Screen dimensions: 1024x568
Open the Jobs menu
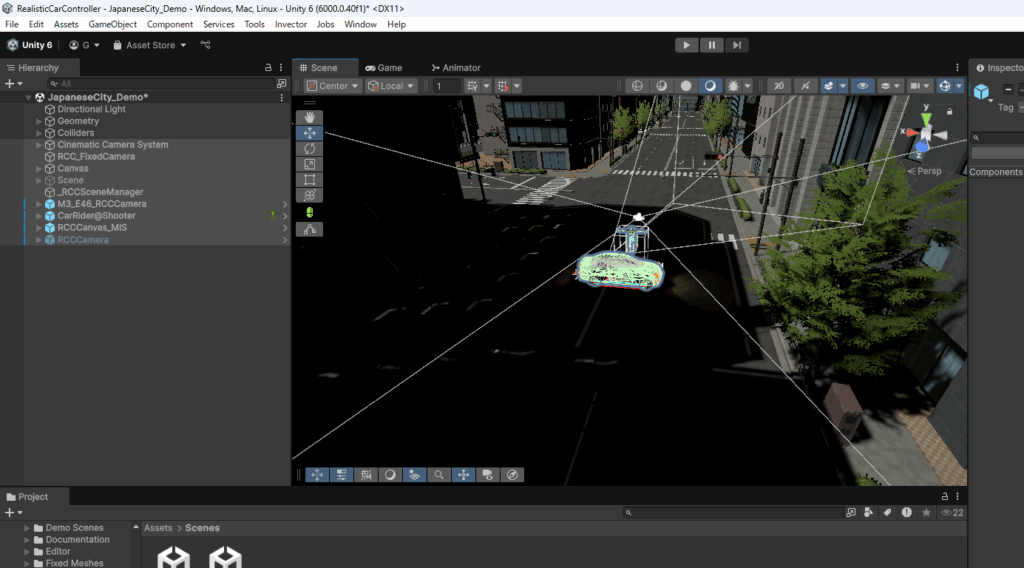pyautogui.click(x=325, y=24)
